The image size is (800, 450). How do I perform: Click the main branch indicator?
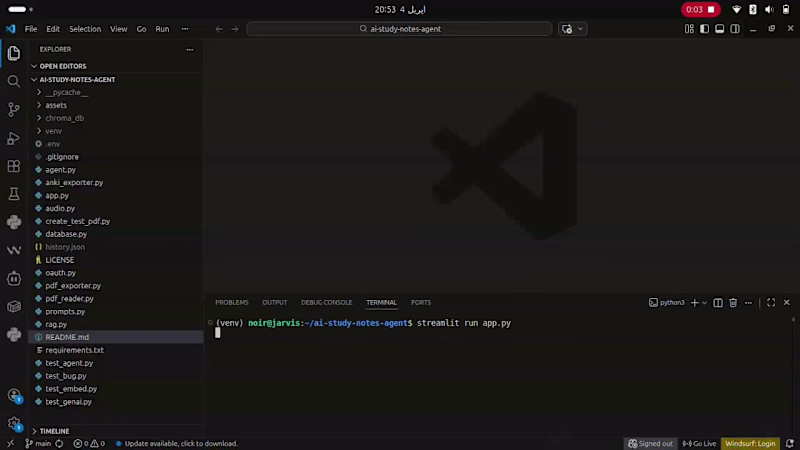tap(38, 443)
